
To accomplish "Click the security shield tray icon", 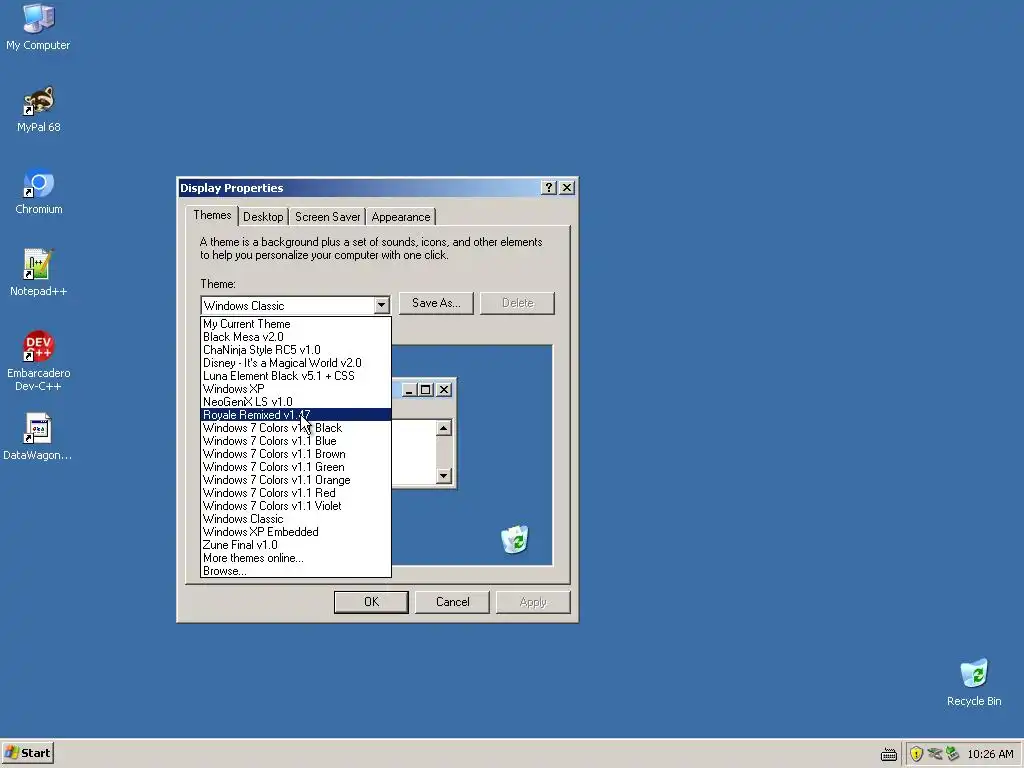I will coord(916,754).
